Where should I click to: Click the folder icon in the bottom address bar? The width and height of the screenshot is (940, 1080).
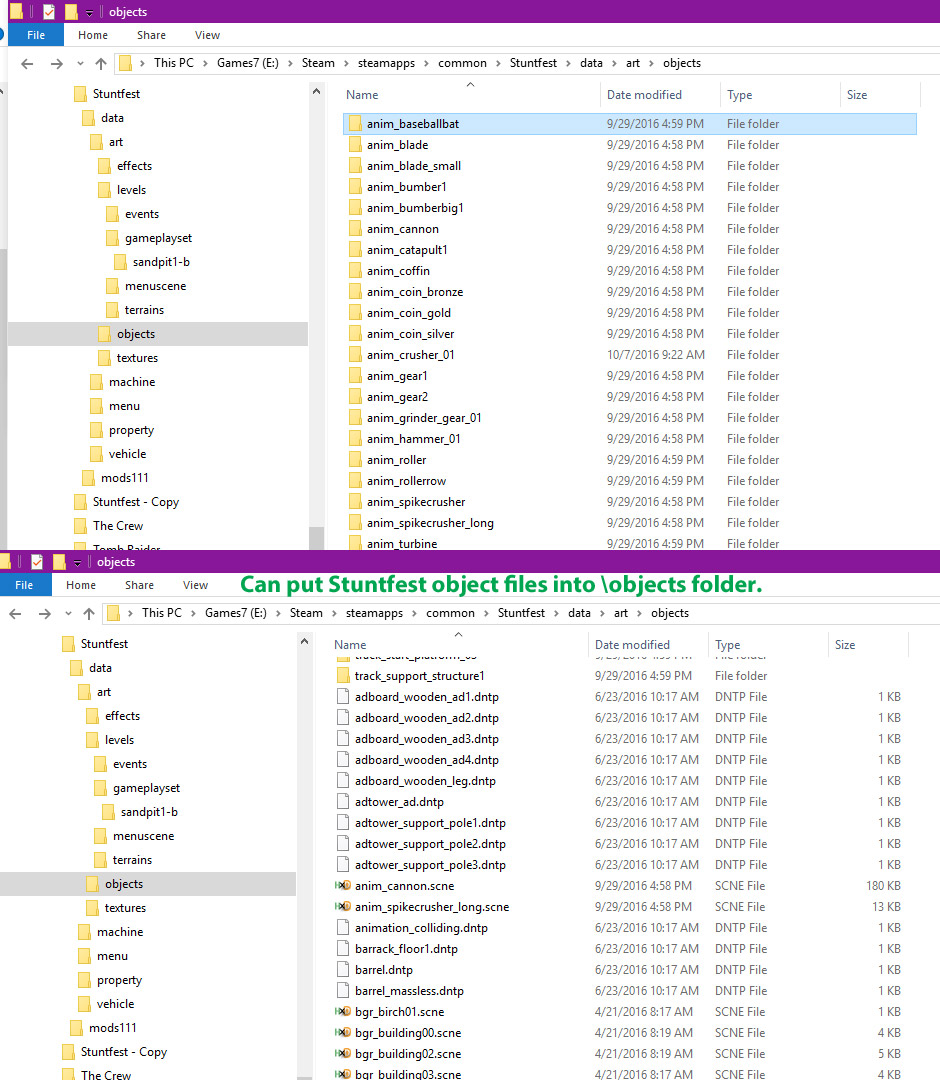click(x=114, y=613)
